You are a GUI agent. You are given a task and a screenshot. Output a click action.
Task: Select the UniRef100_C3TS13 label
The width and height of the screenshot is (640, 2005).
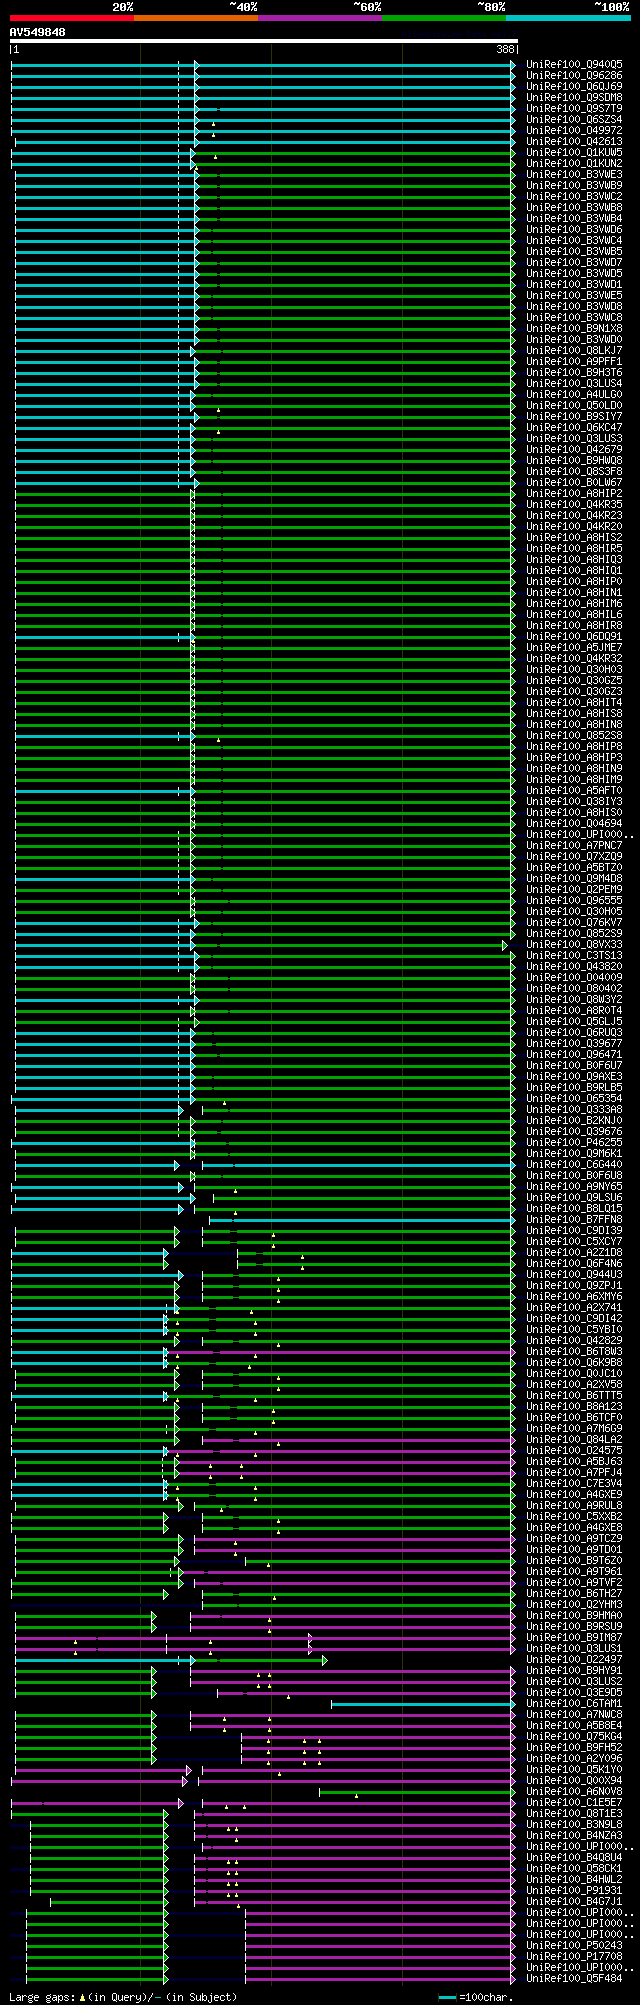click(574, 955)
